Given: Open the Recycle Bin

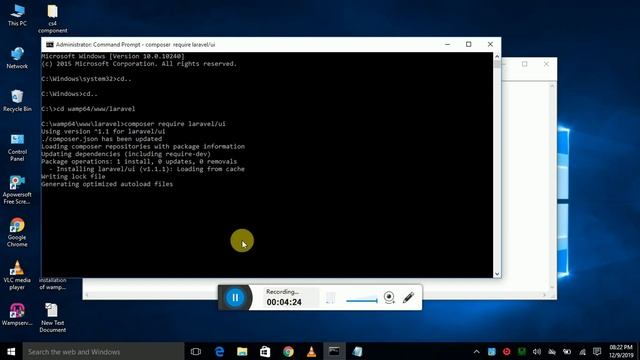Looking at the screenshot, I should (x=17, y=101).
